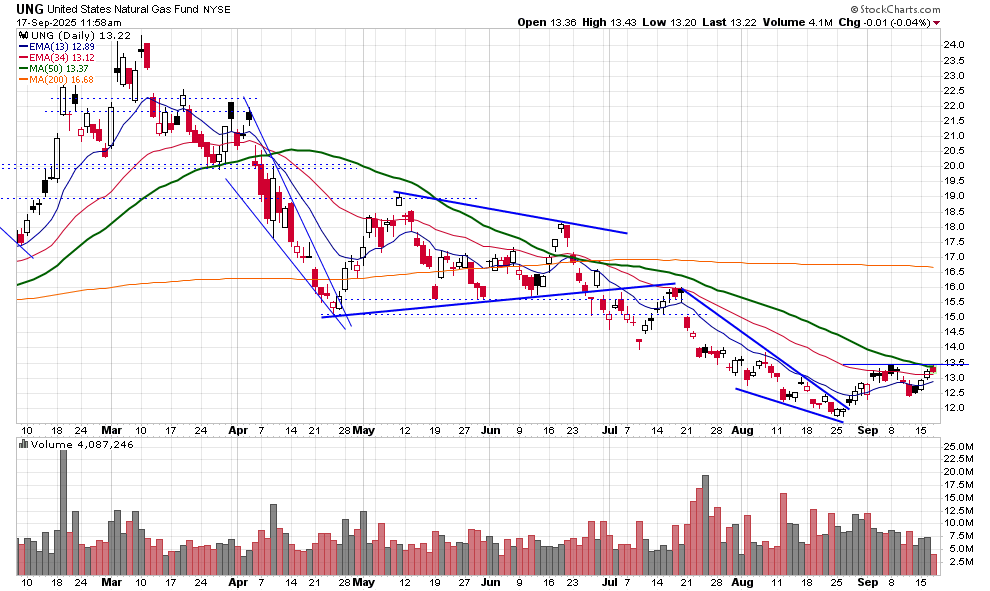Click the 25.0M label on volume axis

point(957,446)
